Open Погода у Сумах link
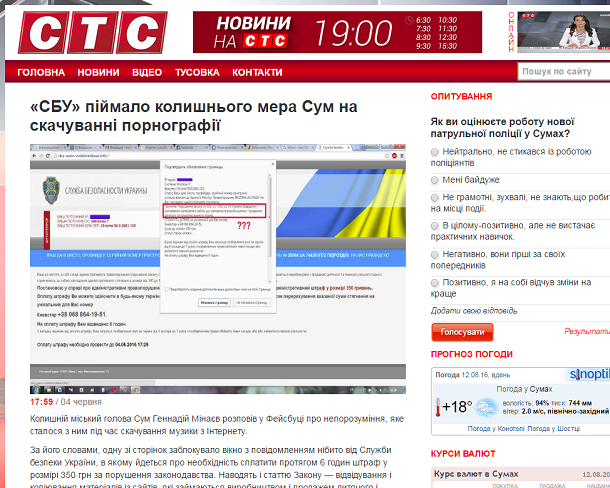610x488 pixels. (x=524, y=389)
